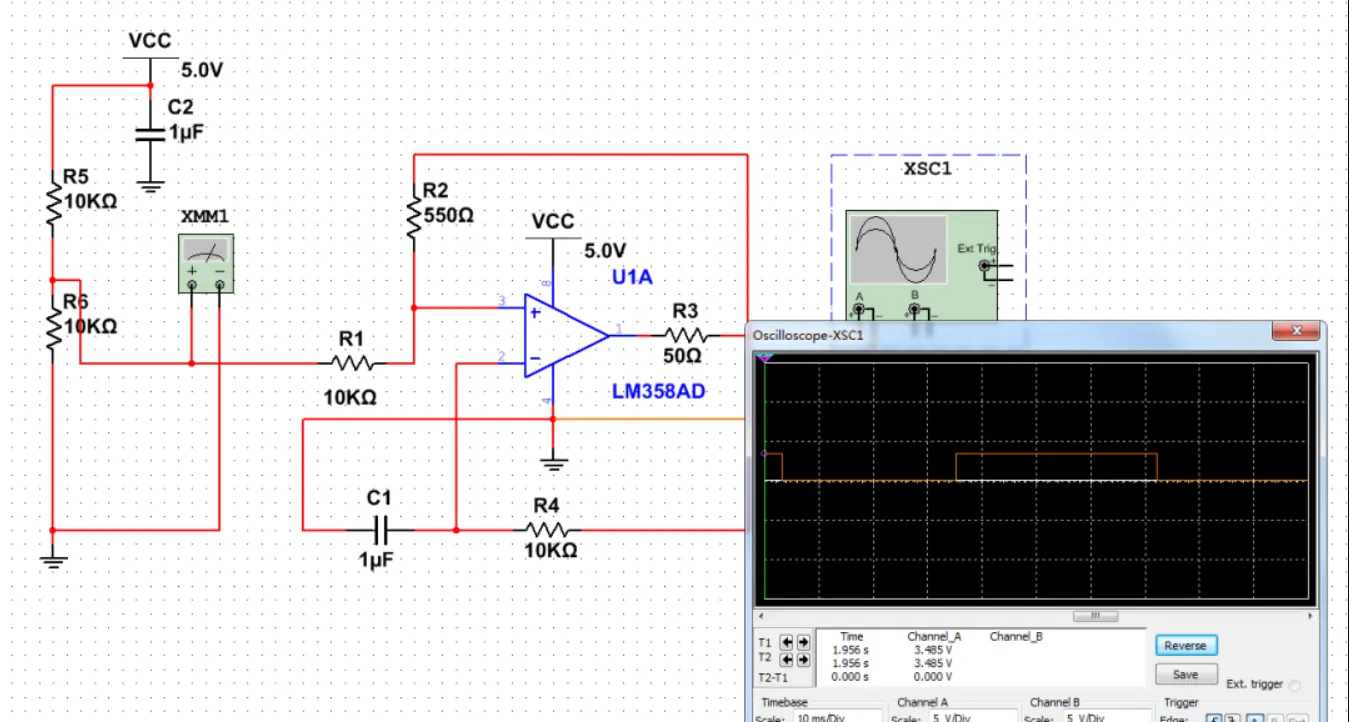
Task: Move cursor T2 right with arrow
Action: coord(803,660)
